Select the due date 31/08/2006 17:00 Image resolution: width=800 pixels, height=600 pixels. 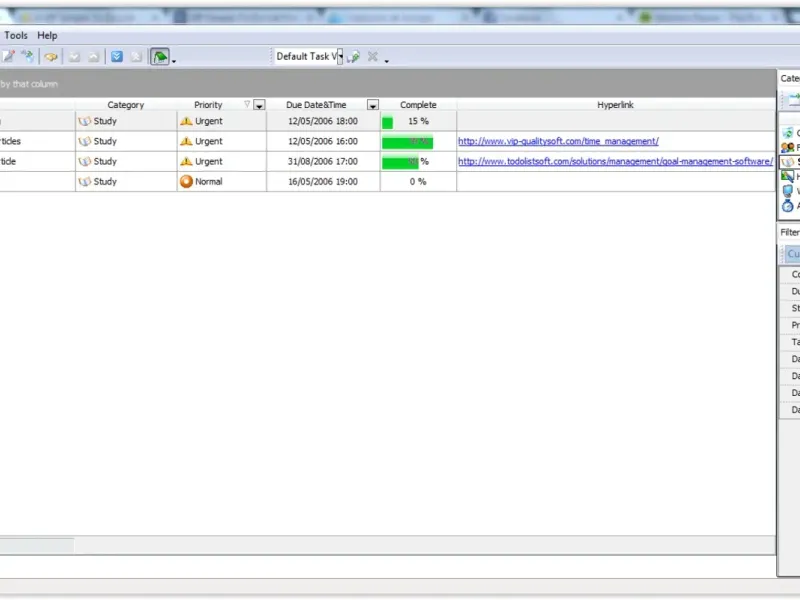coord(322,162)
